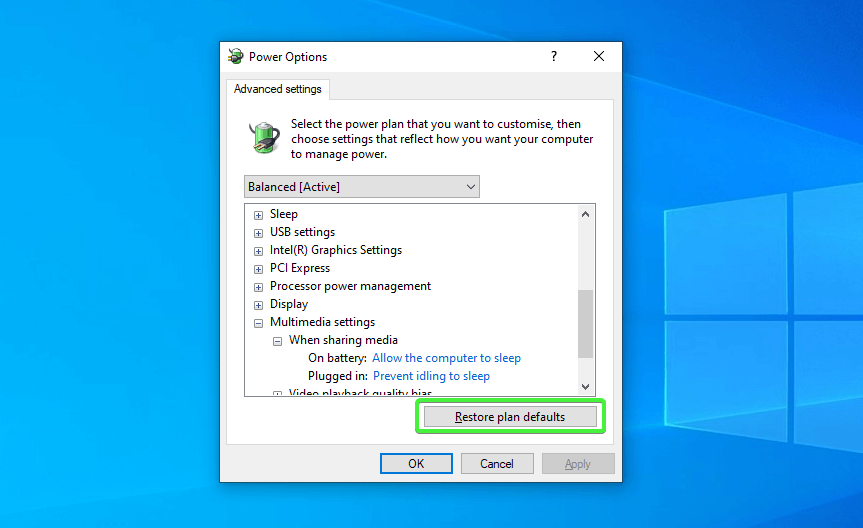Switch to the Advanced settings tab

pyautogui.click(x=277, y=89)
